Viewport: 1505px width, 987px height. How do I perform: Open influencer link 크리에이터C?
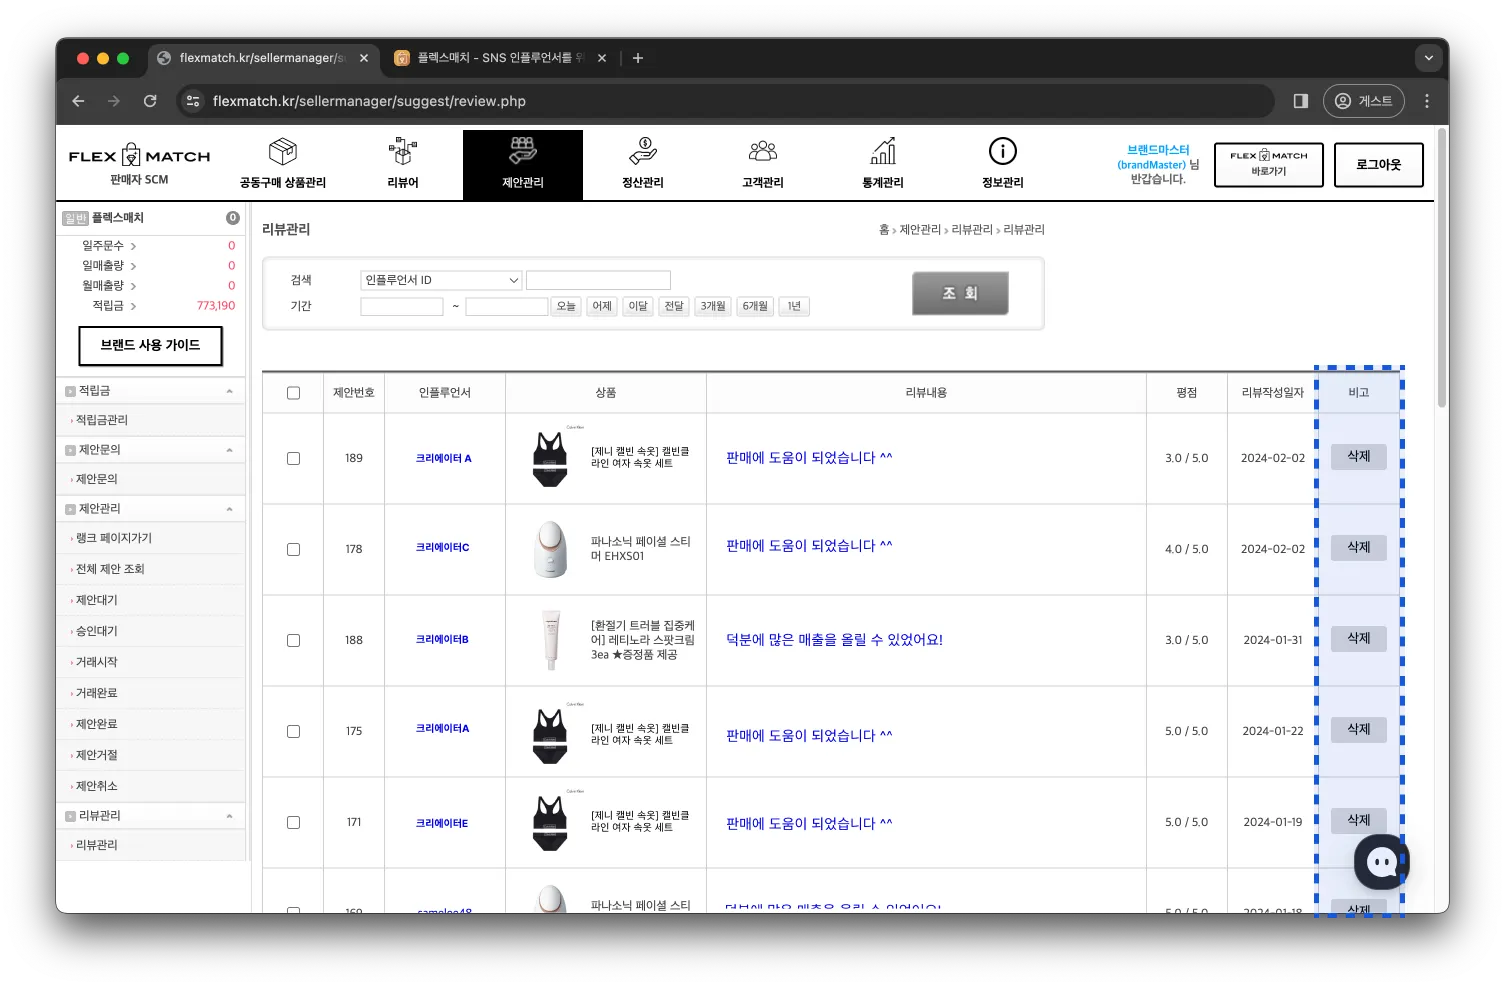(x=442, y=548)
